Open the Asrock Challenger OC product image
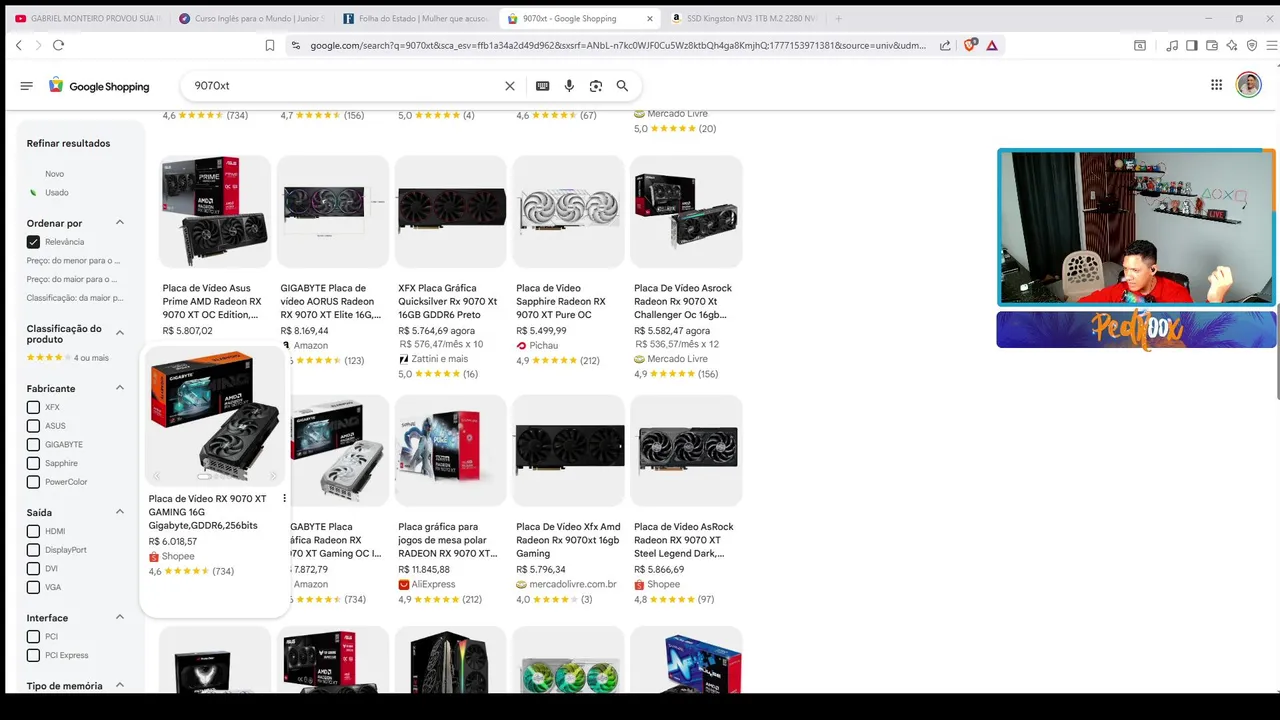Screen dimensions: 1280x720 tap(687, 211)
